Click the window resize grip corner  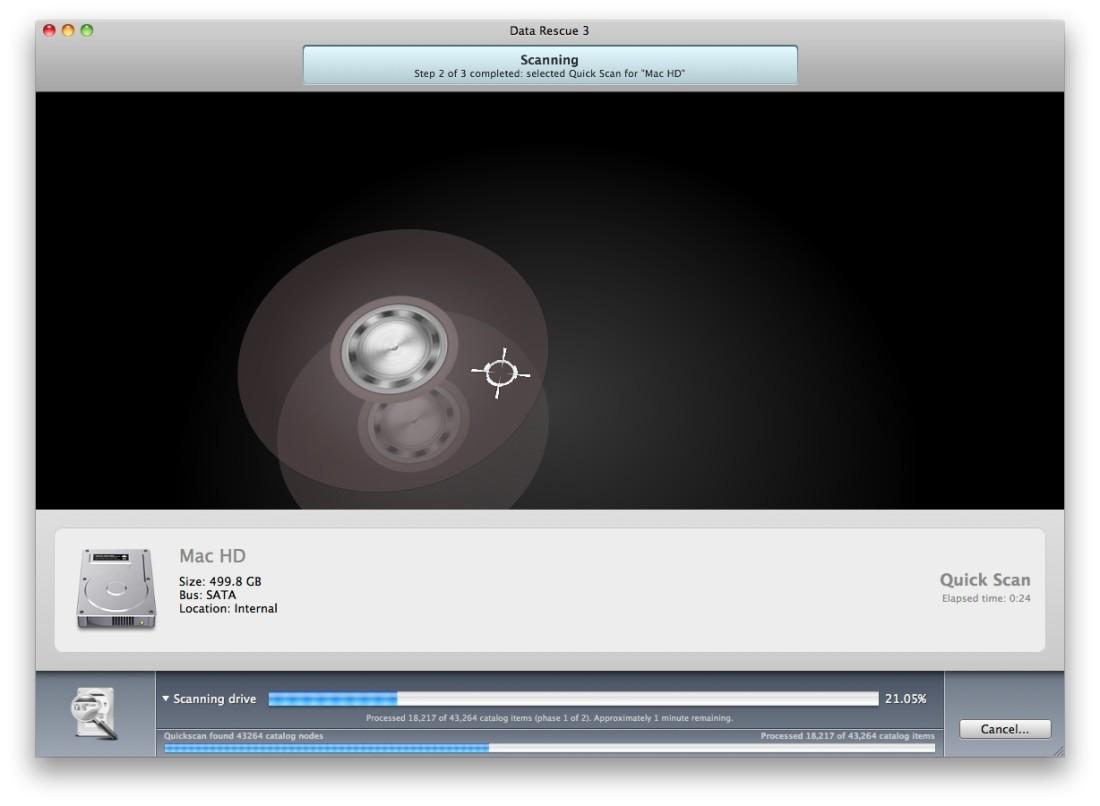click(1058, 751)
